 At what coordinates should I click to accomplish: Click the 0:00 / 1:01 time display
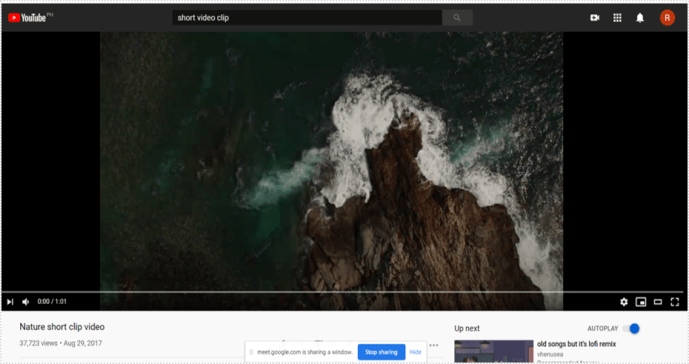coord(52,302)
